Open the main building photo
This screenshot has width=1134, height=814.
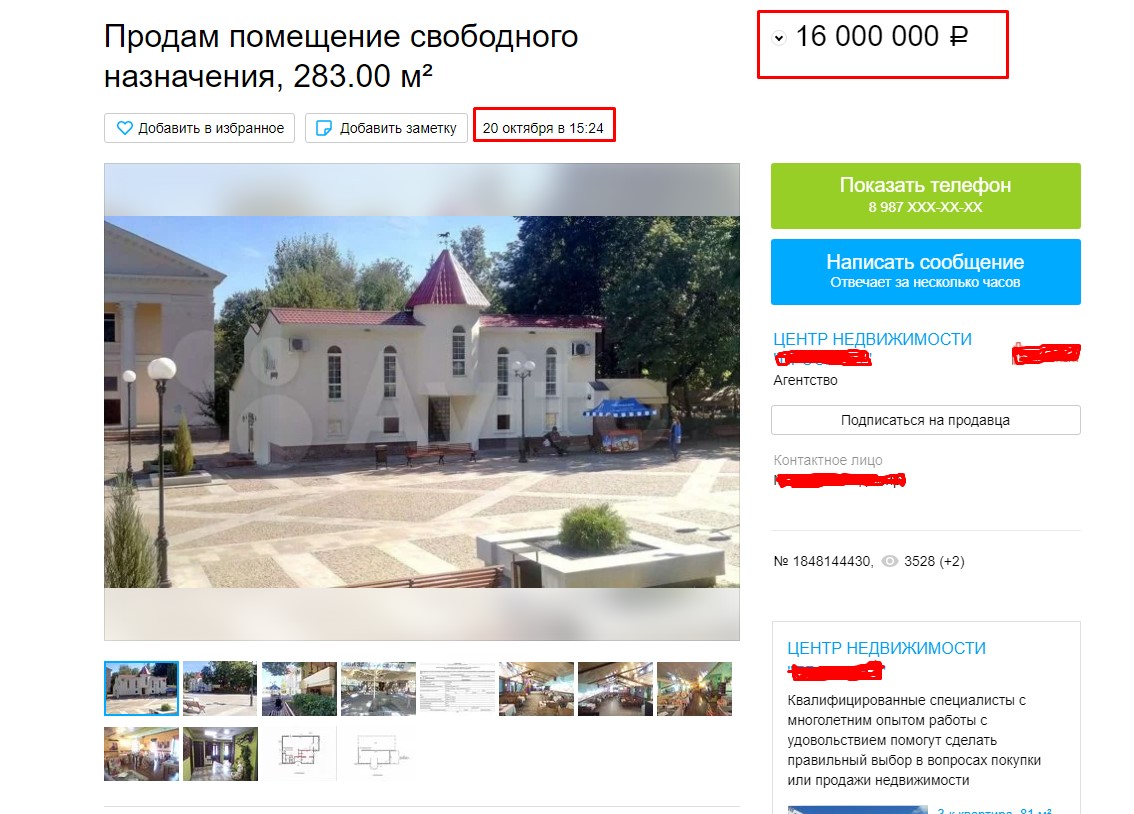pyautogui.click(x=422, y=401)
